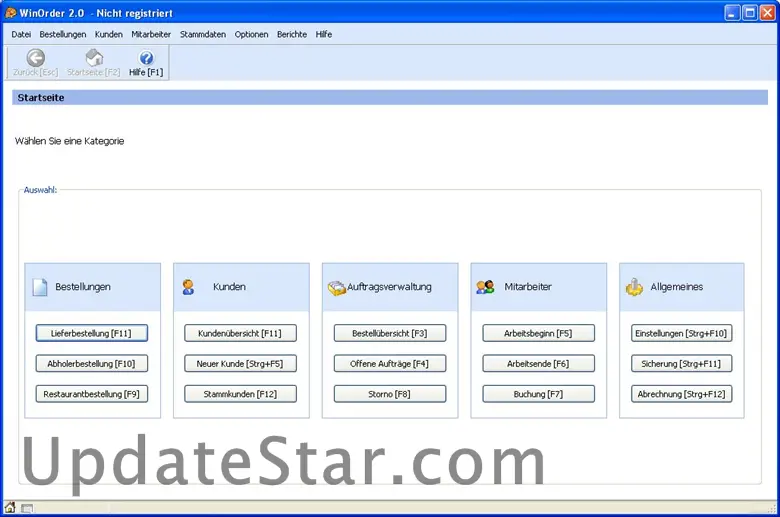Click the house icon in status bar
Viewport: 780px width, 517px height.
[x=10, y=508]
